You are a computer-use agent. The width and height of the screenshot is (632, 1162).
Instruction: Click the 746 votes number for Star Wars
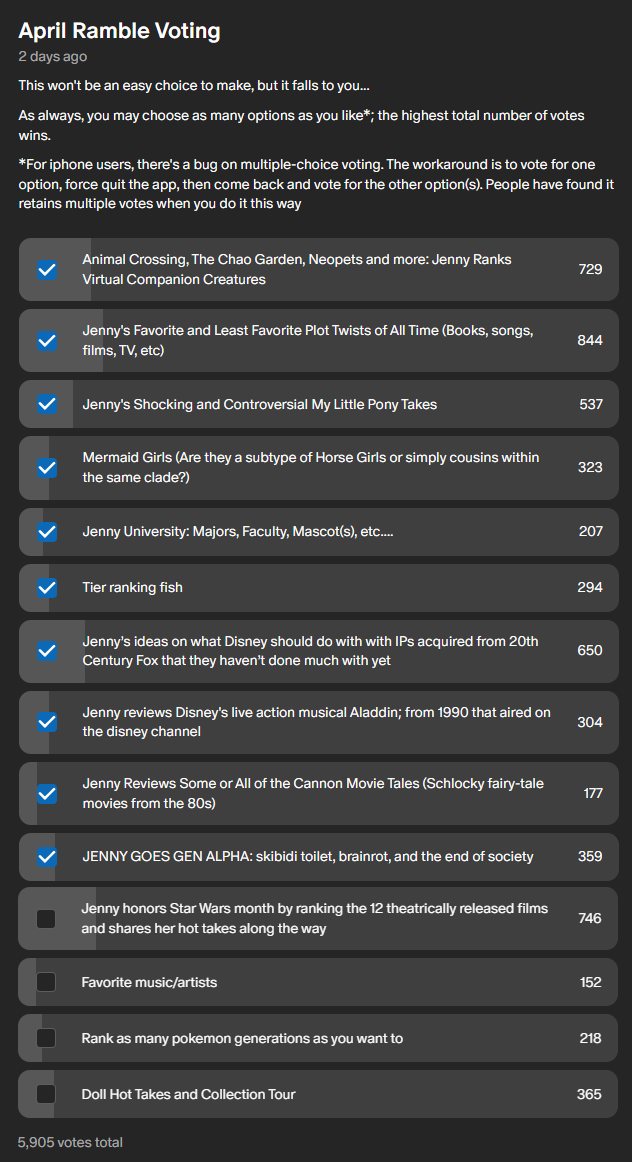590,918
